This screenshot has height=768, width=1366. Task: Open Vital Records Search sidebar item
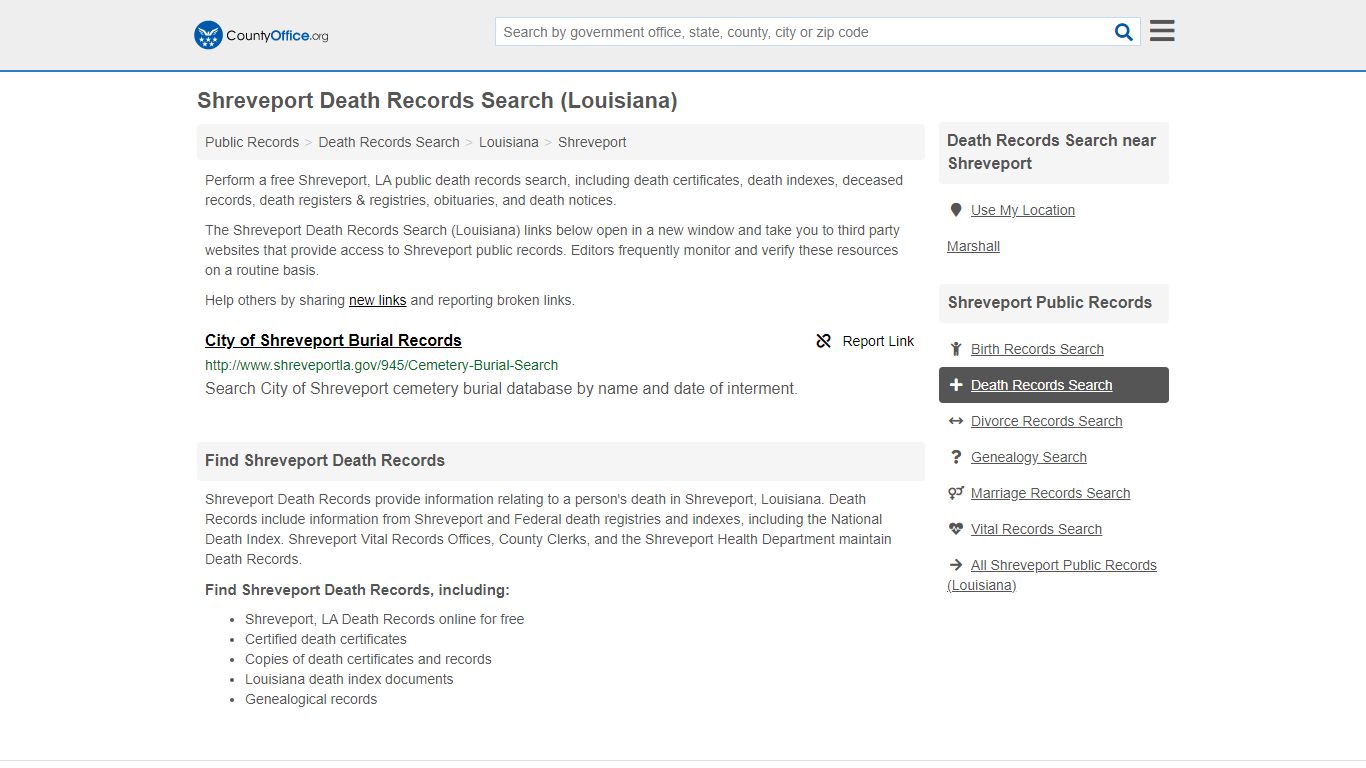pos(1036,529)
